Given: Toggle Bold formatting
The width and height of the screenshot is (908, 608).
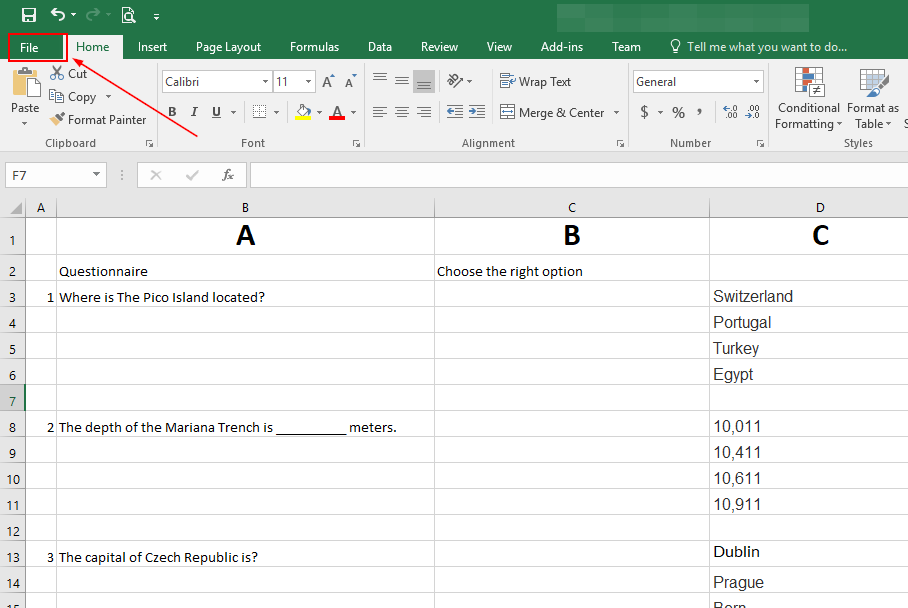Looking at the screenshot, I should click(172, 112).
